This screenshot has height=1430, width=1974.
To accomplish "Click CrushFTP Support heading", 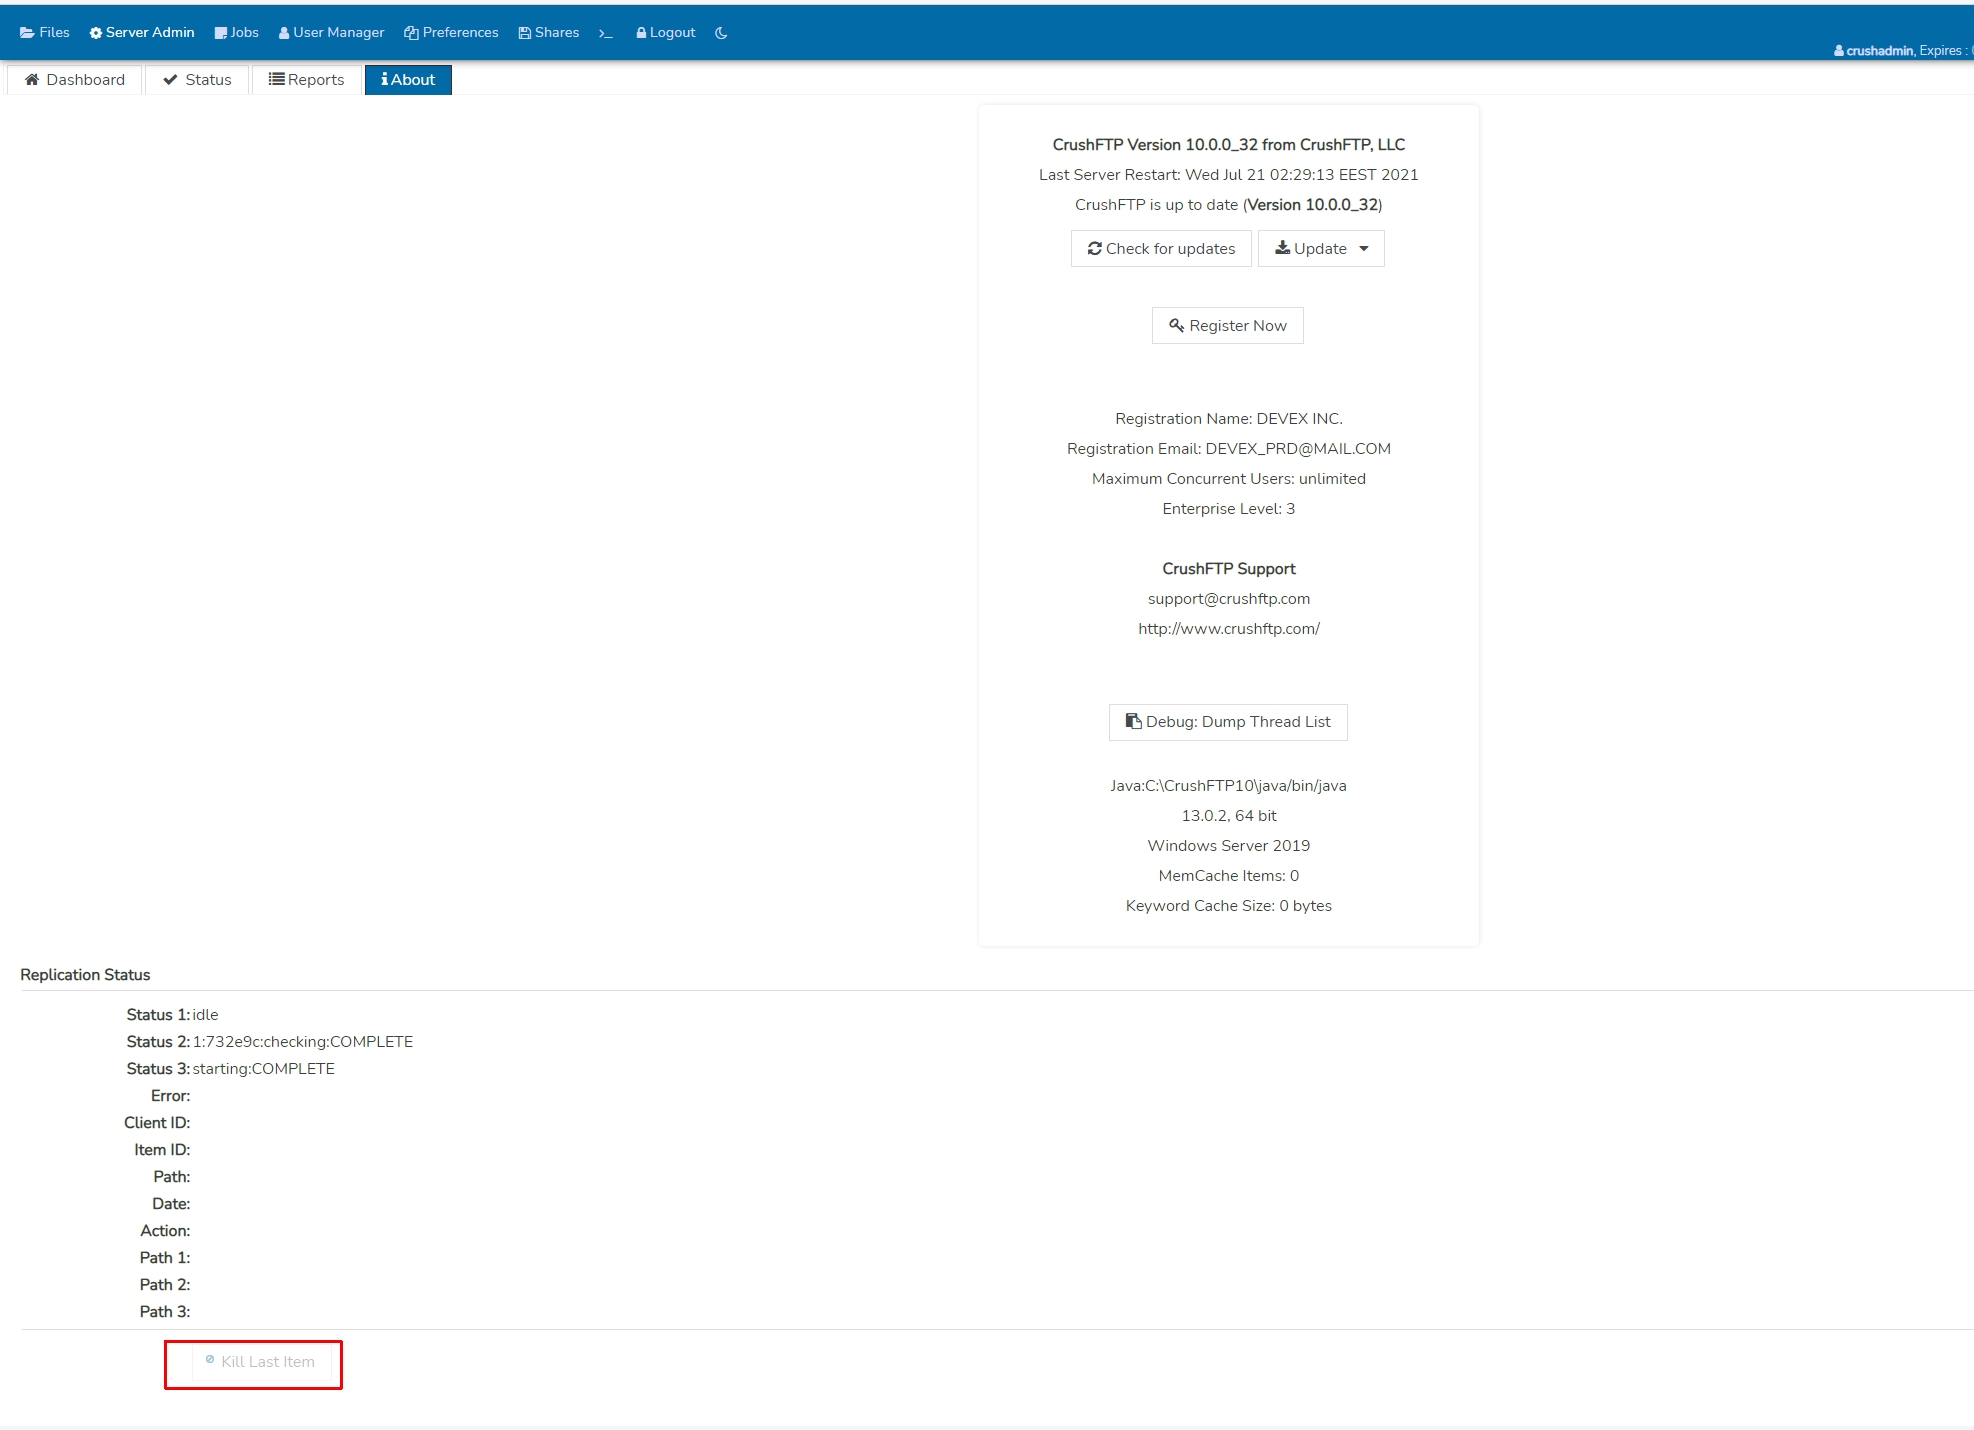I will [x=1228, y=569].
